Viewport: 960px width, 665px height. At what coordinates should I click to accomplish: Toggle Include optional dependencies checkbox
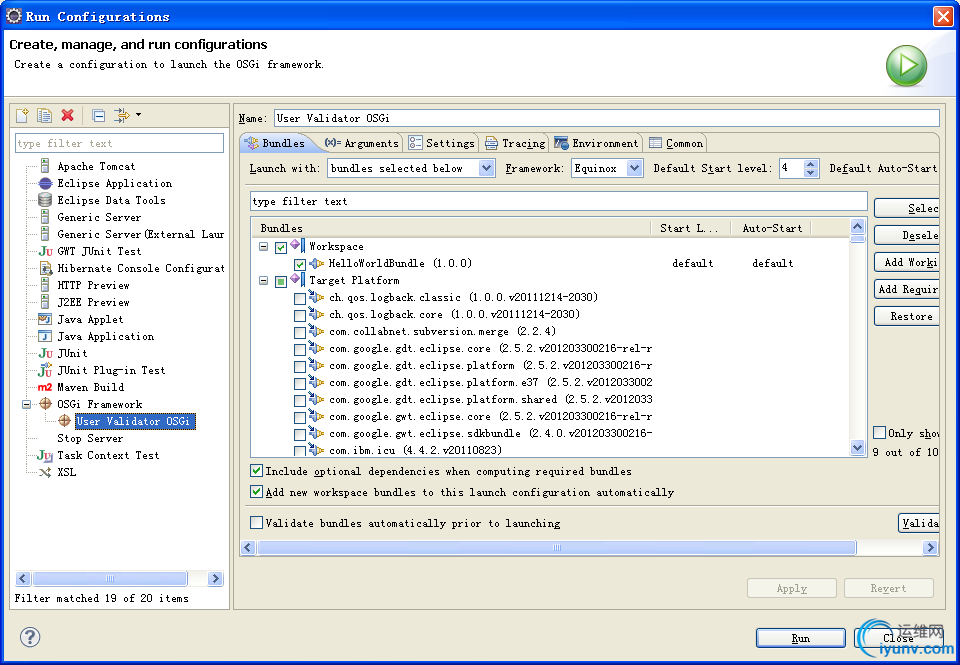point(257,471)
